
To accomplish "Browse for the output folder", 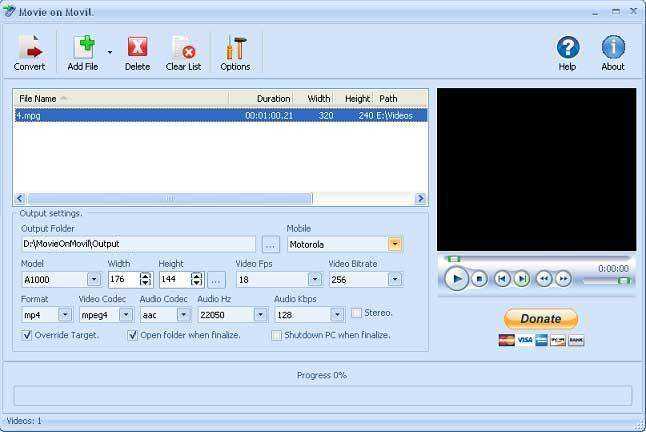I will tap(270, 245).
